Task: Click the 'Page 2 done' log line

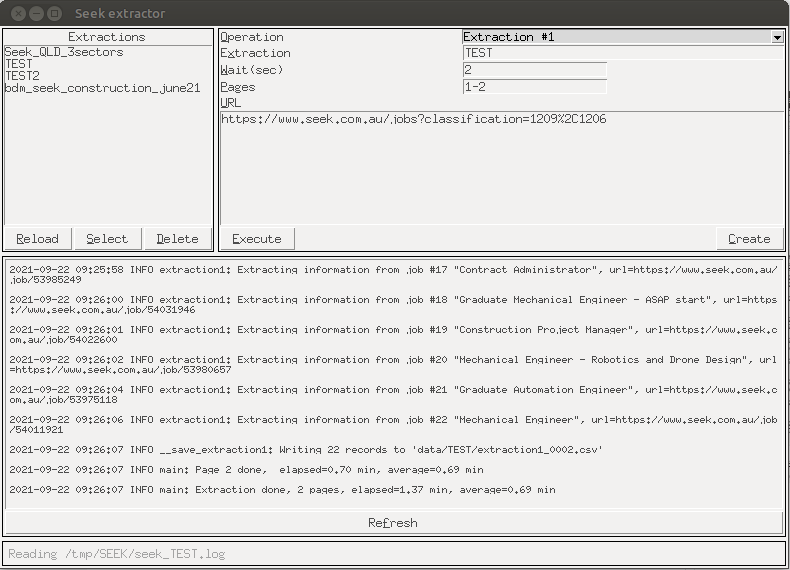Action: coord(246,470)
